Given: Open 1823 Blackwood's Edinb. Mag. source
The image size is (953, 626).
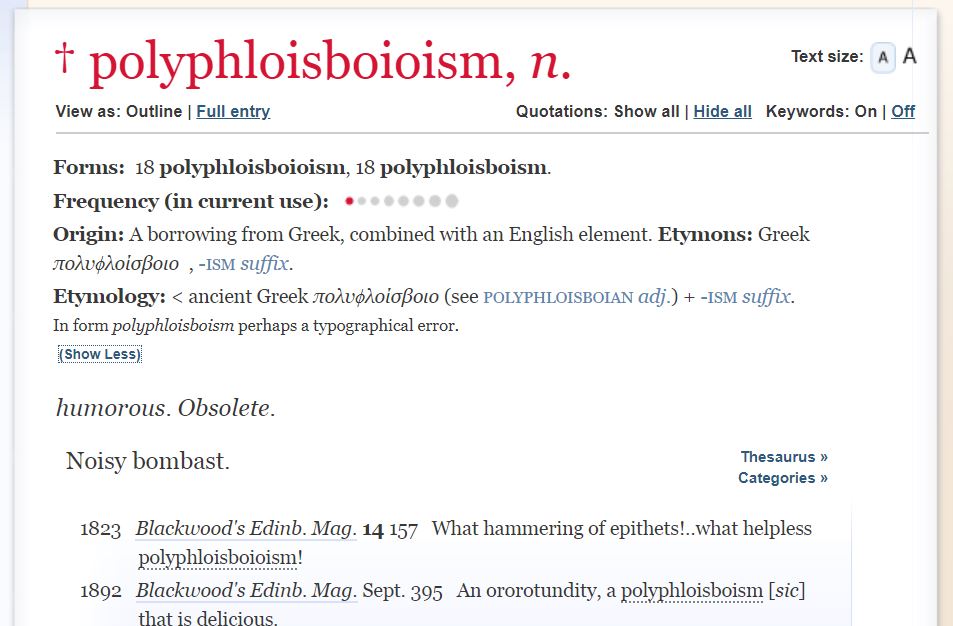Looking at the screenshot, I should pos(246,529).
